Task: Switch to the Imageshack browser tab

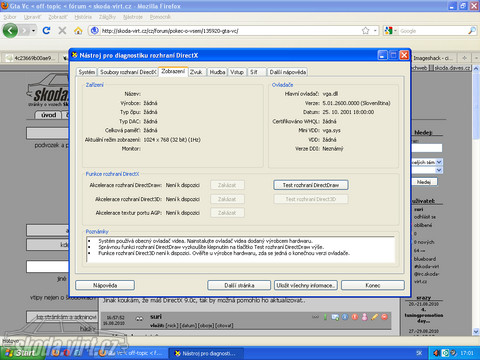Action: (x=433, y=58)
